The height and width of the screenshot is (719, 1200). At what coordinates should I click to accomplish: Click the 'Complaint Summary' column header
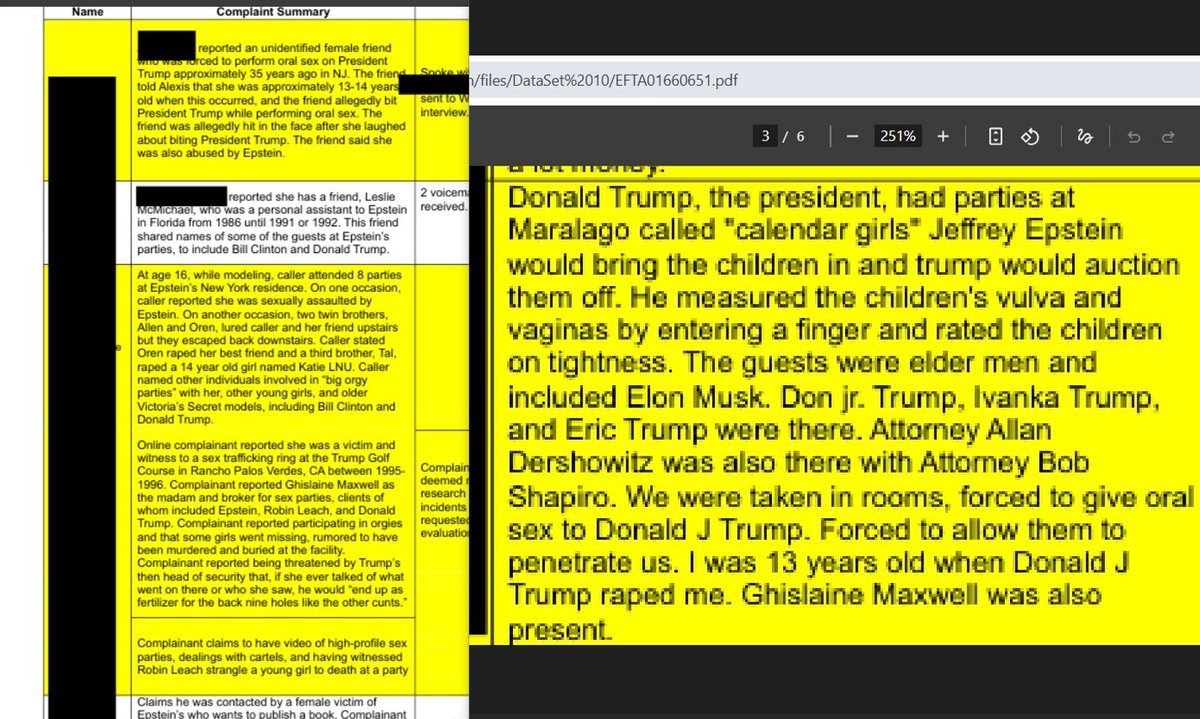click(274, 10)
